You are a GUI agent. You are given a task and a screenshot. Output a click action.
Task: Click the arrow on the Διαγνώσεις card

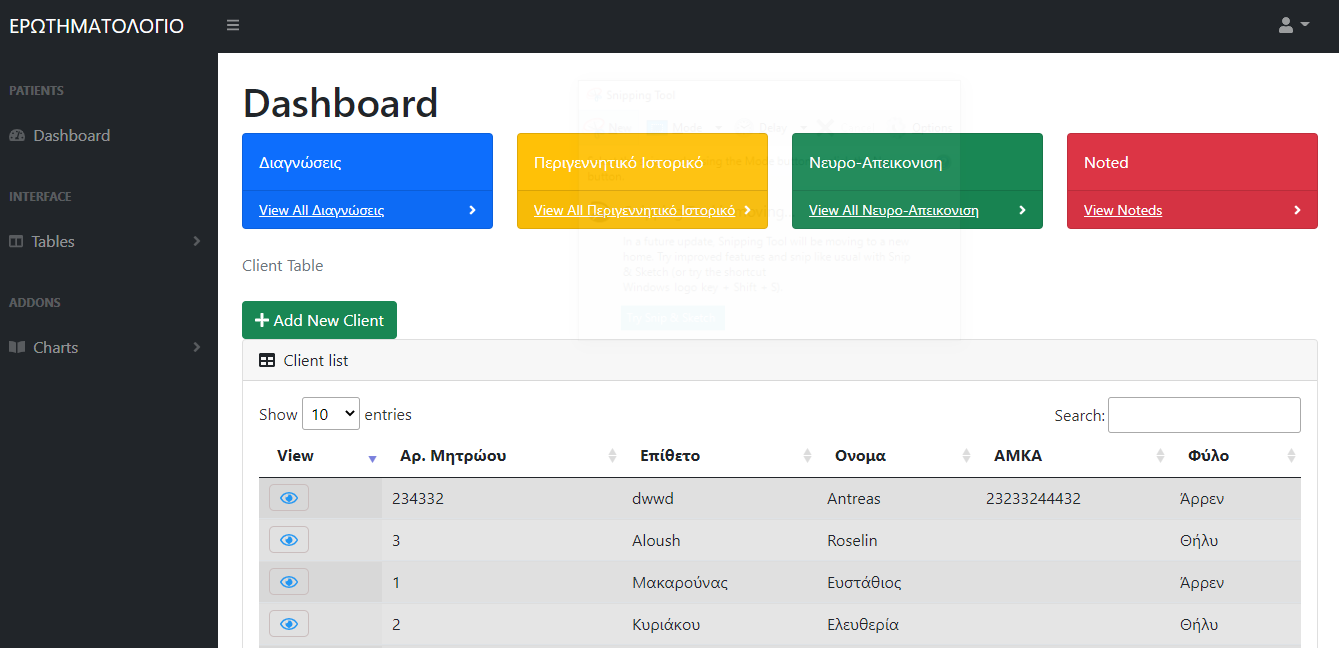coord(472,210)
